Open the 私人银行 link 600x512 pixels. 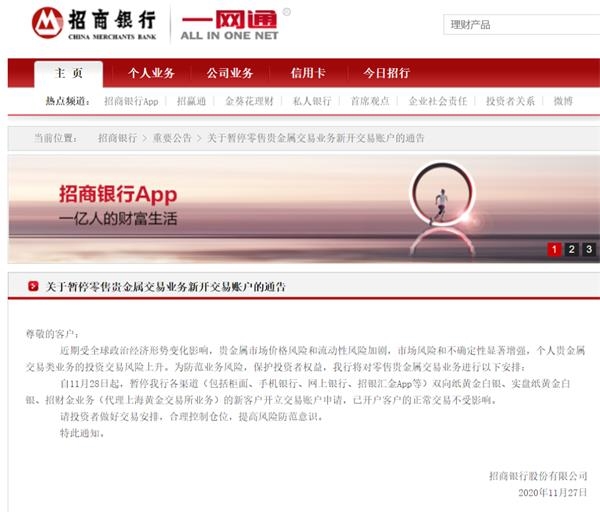[x=312, y=101]
